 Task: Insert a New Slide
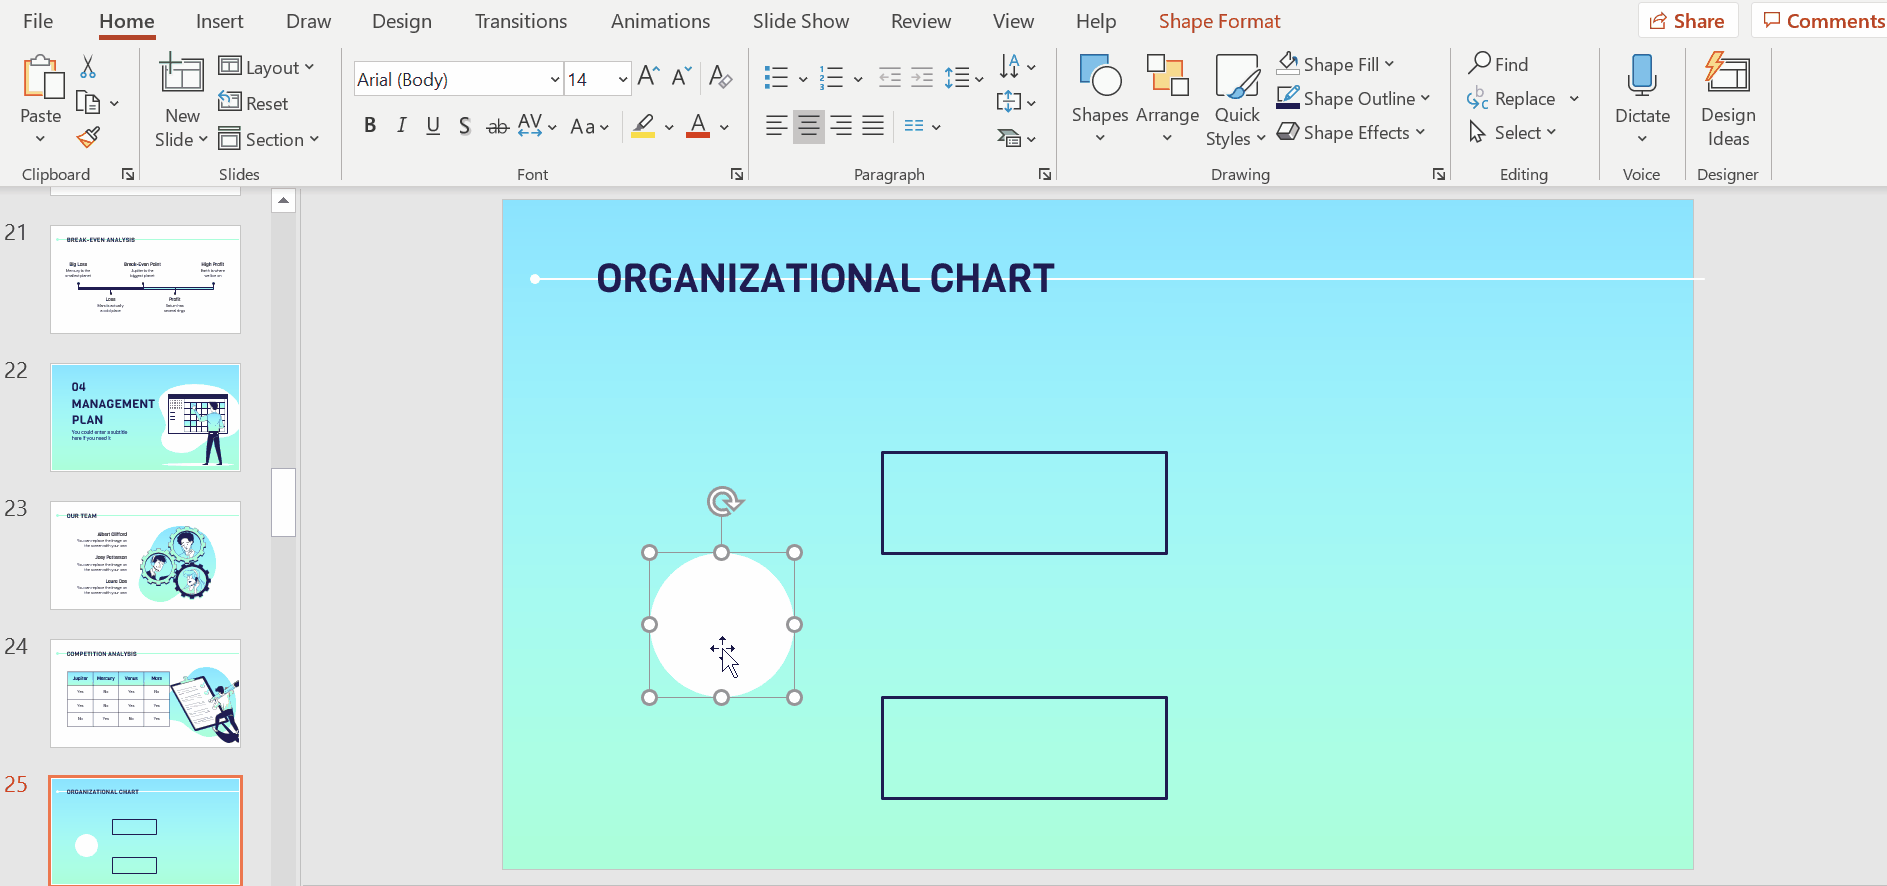click(x=181, y=85)
